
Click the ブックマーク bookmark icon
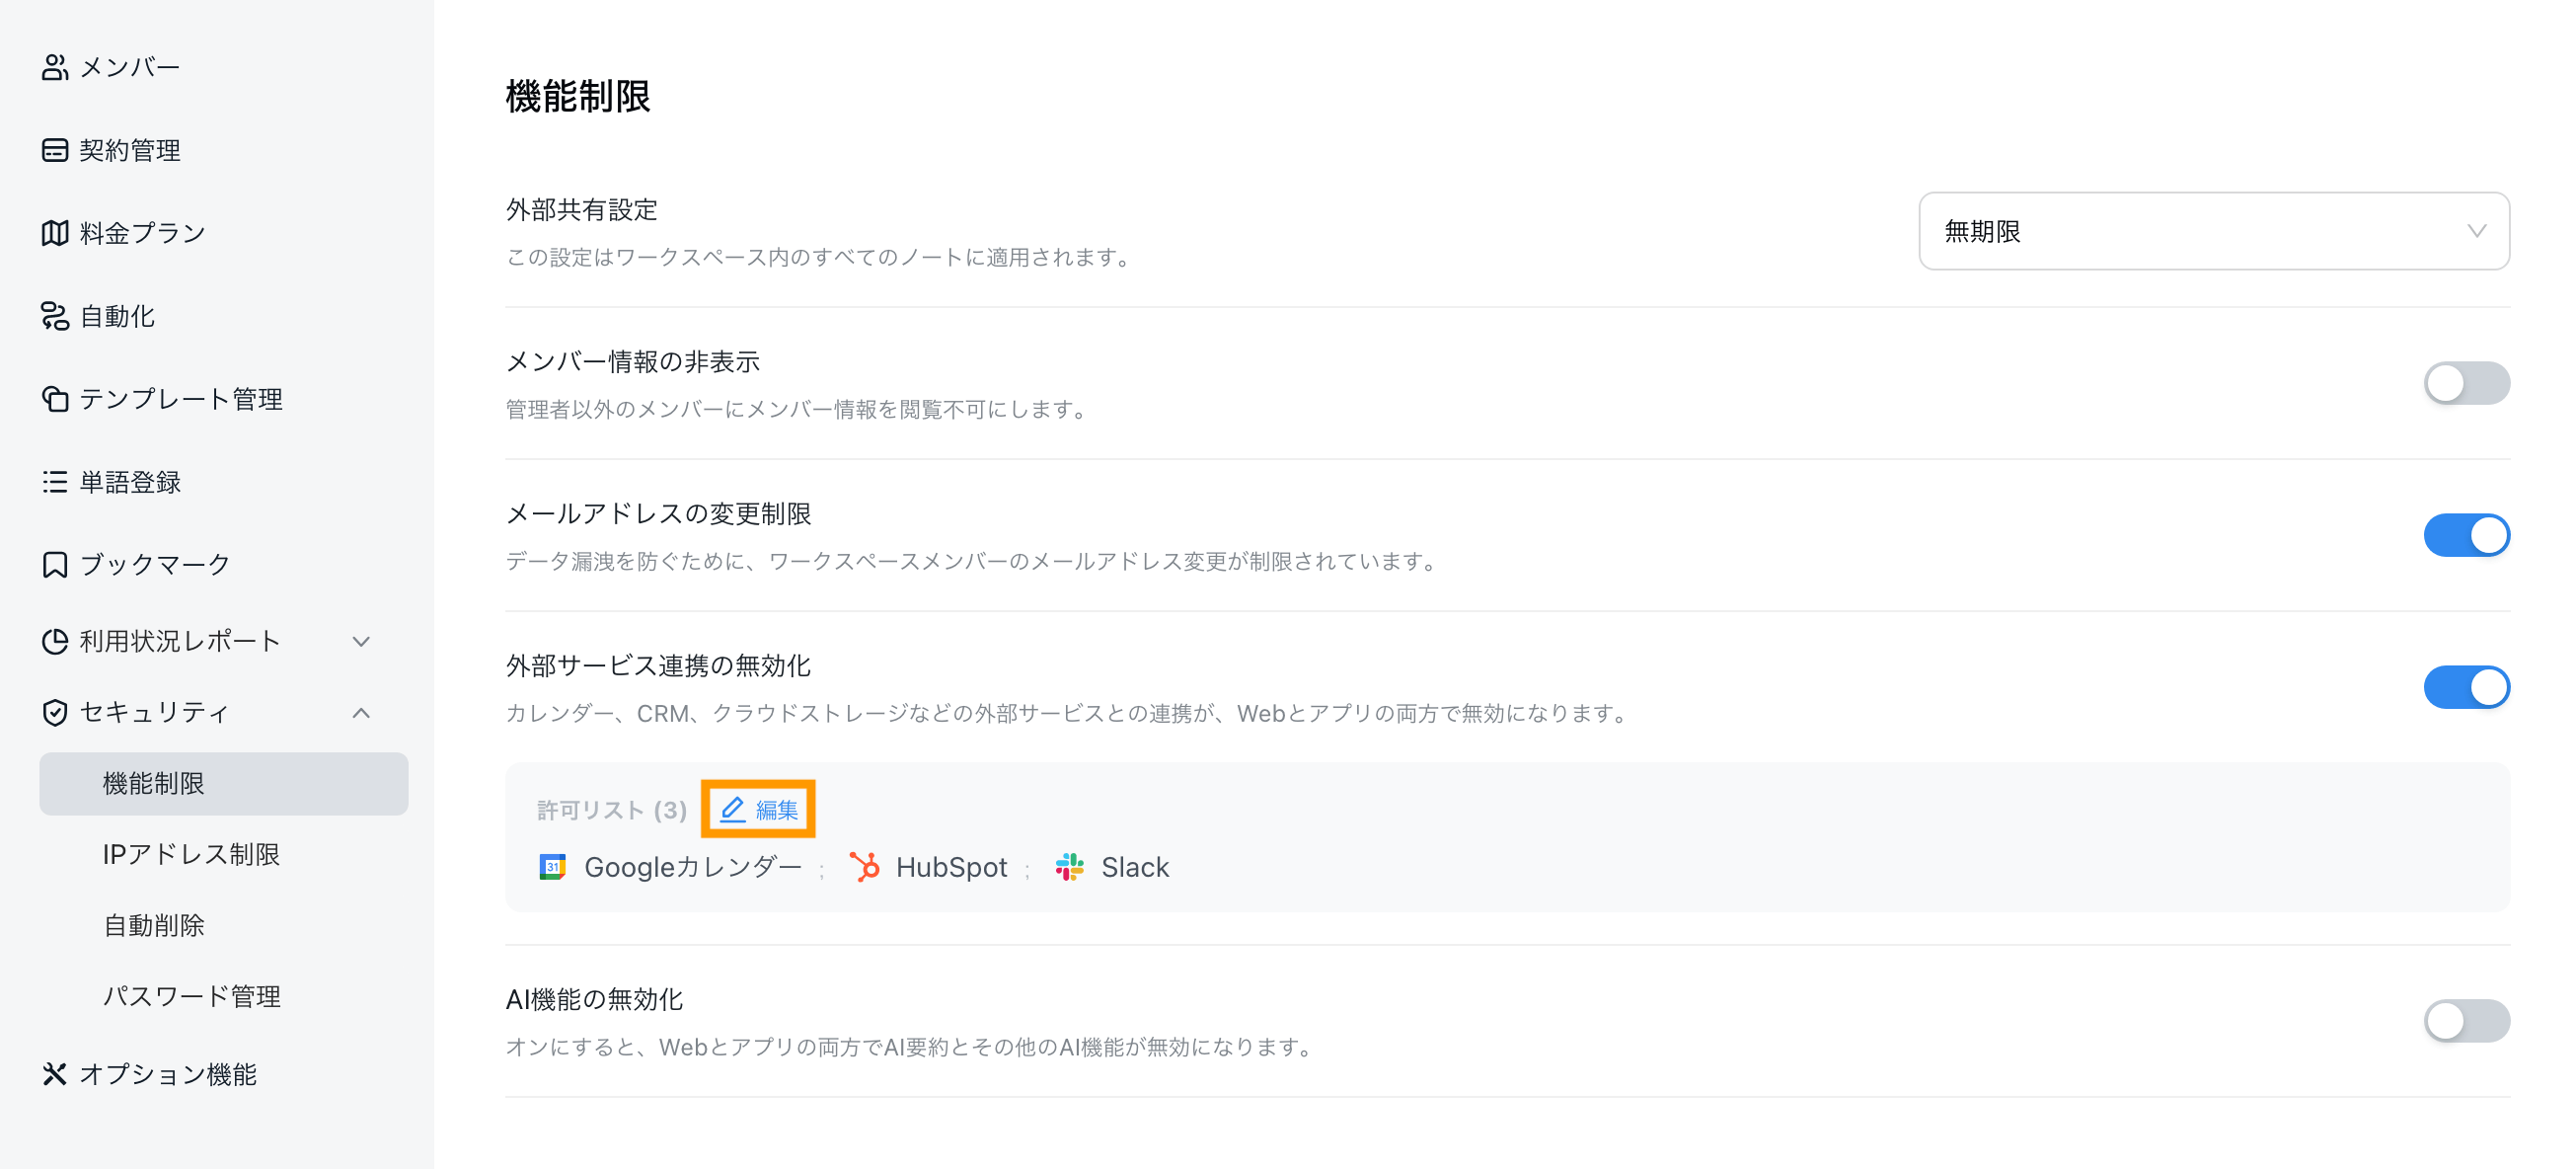click(x=55, y=565)
